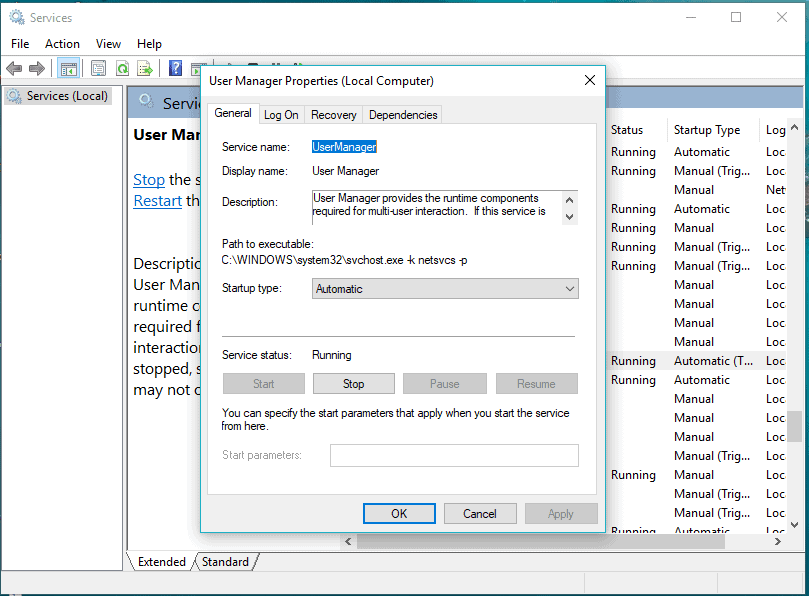Confirm the dialog with OK

click(x=399, y=513)
